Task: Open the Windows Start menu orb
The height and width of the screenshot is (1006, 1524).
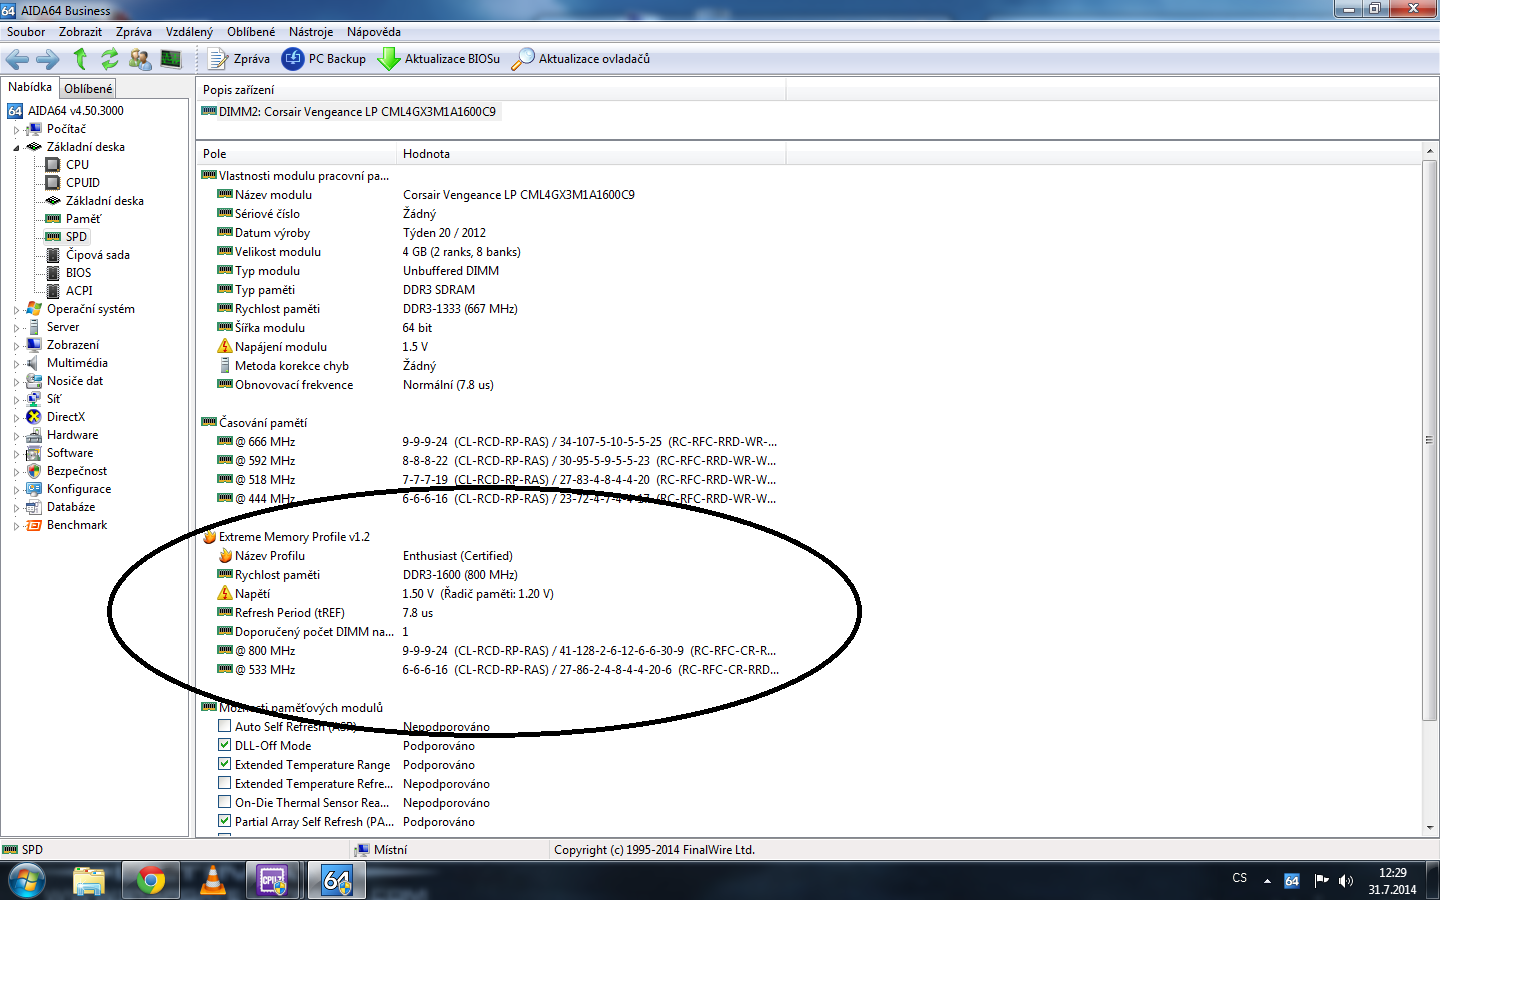Action: click(27, 881)
